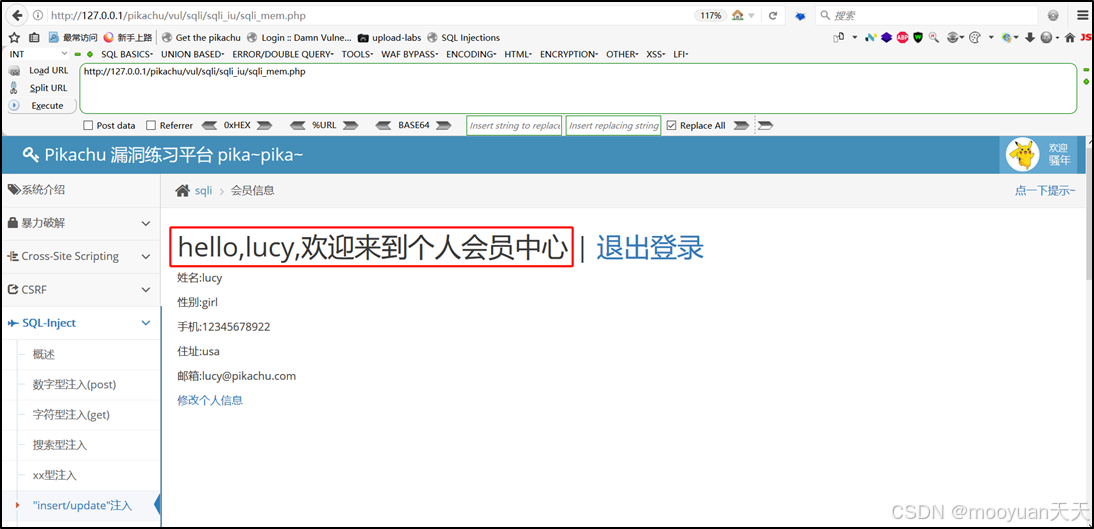
Task: Toggle the Replace All checkbox
Action: [671, 126]
